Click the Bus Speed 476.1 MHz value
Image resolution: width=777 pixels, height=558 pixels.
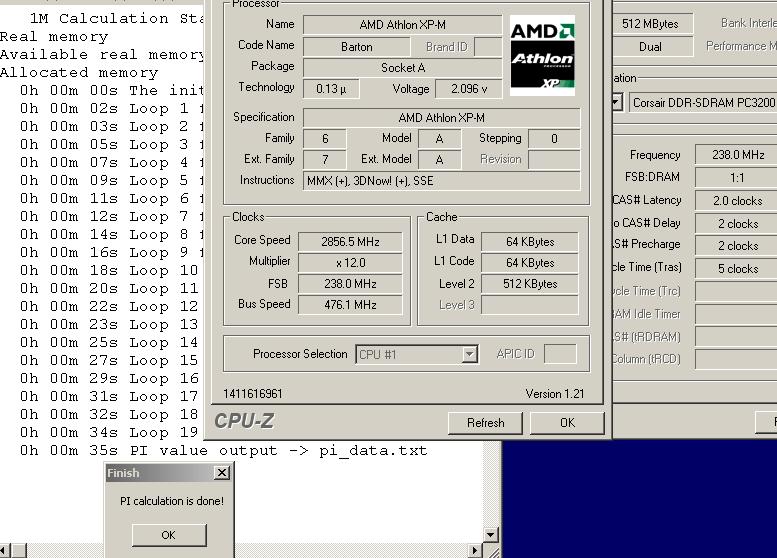click(x=350, y=305)
